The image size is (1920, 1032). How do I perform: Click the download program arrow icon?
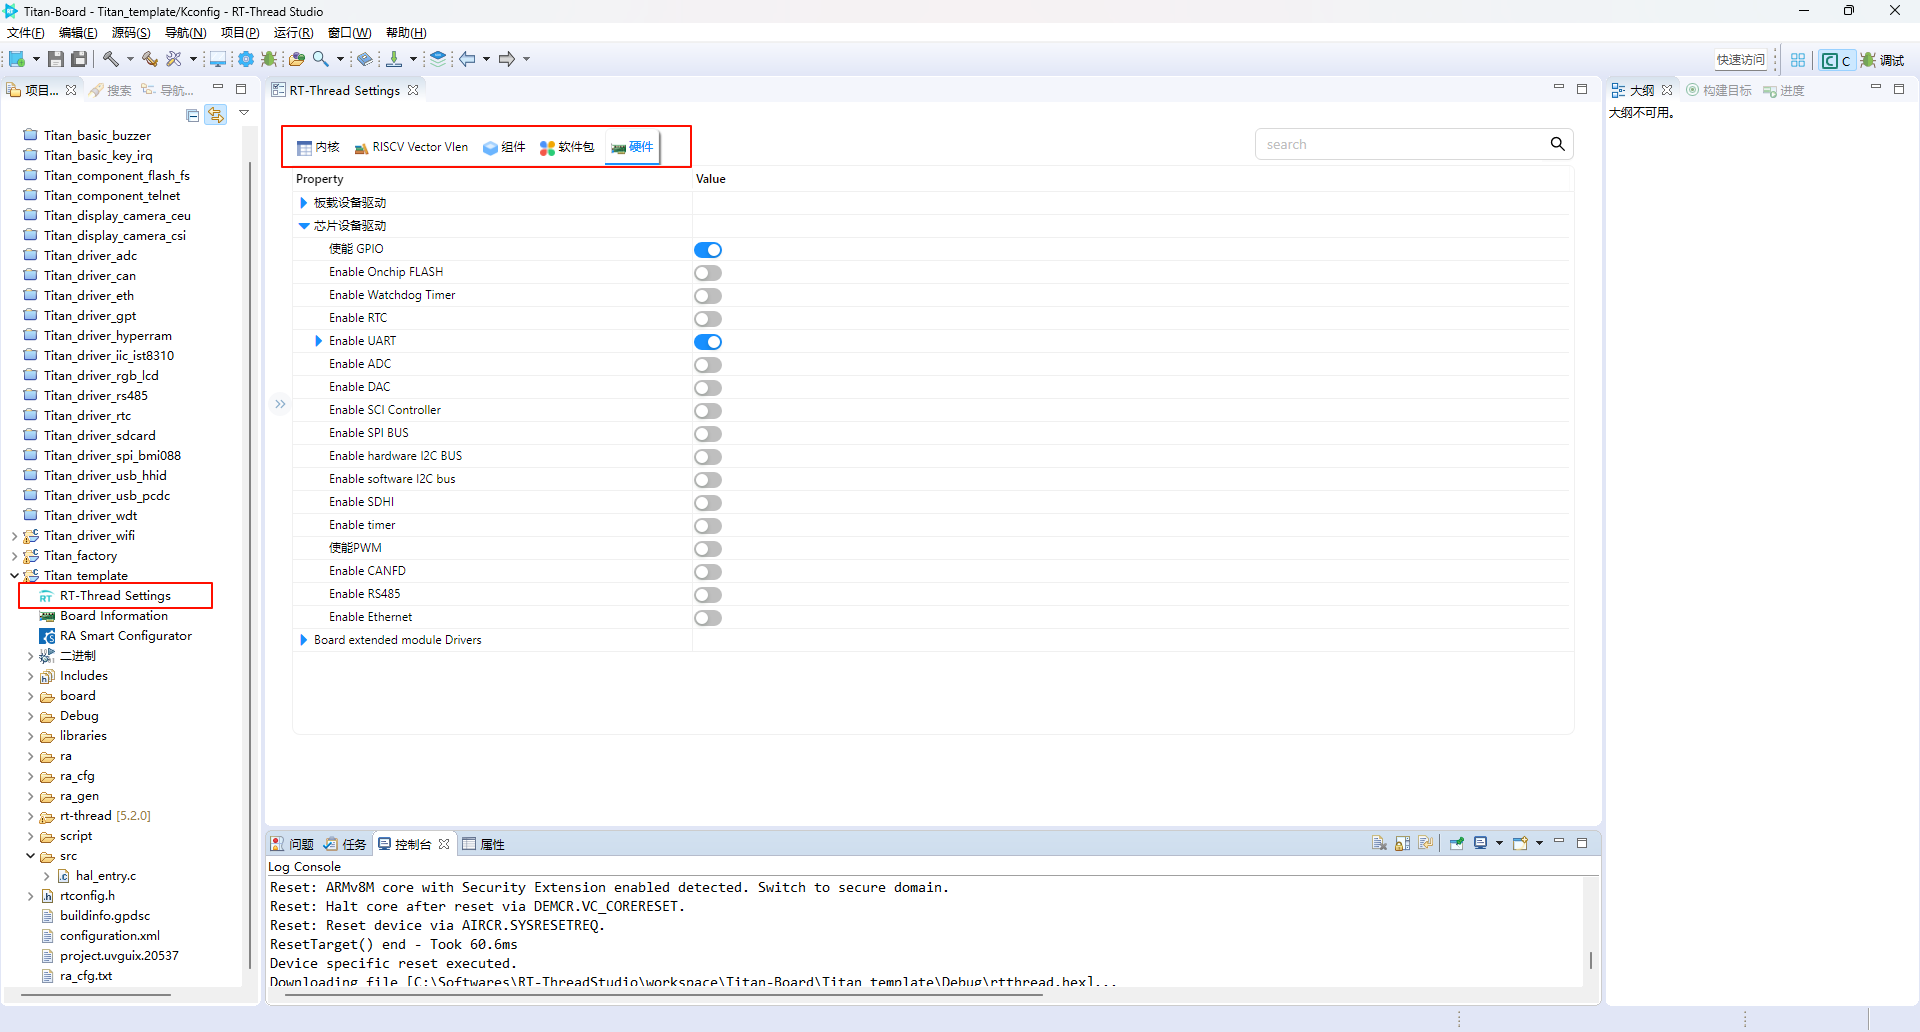(x=394, y=60)
